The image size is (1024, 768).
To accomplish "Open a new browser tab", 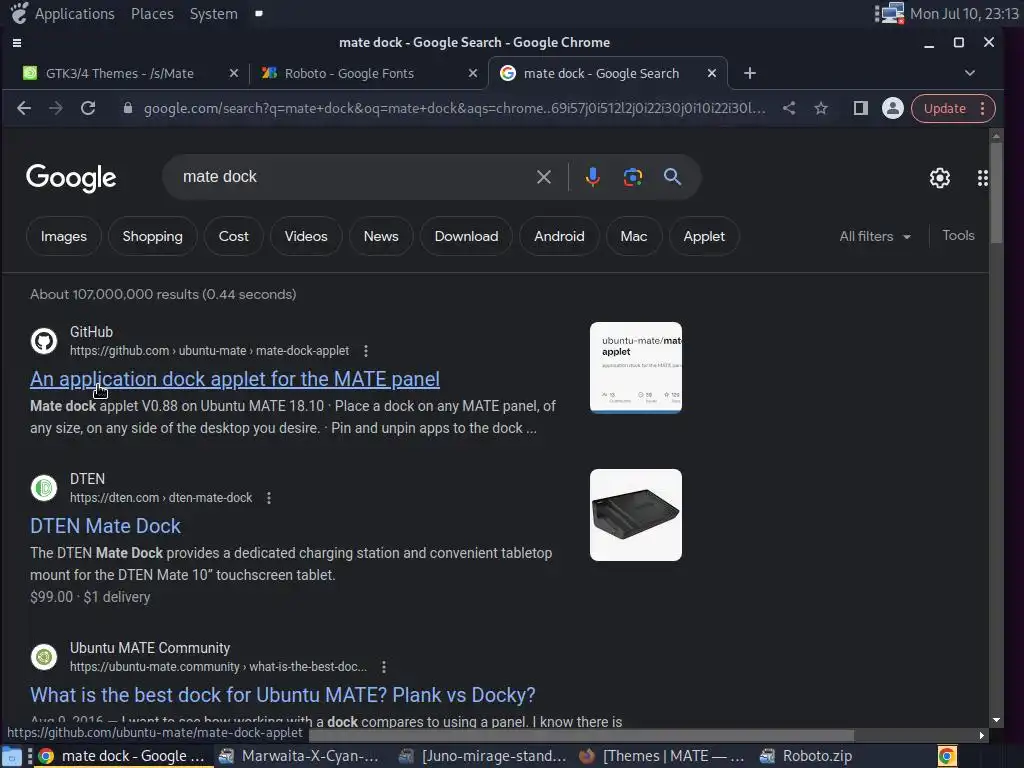I will [750, 73].
